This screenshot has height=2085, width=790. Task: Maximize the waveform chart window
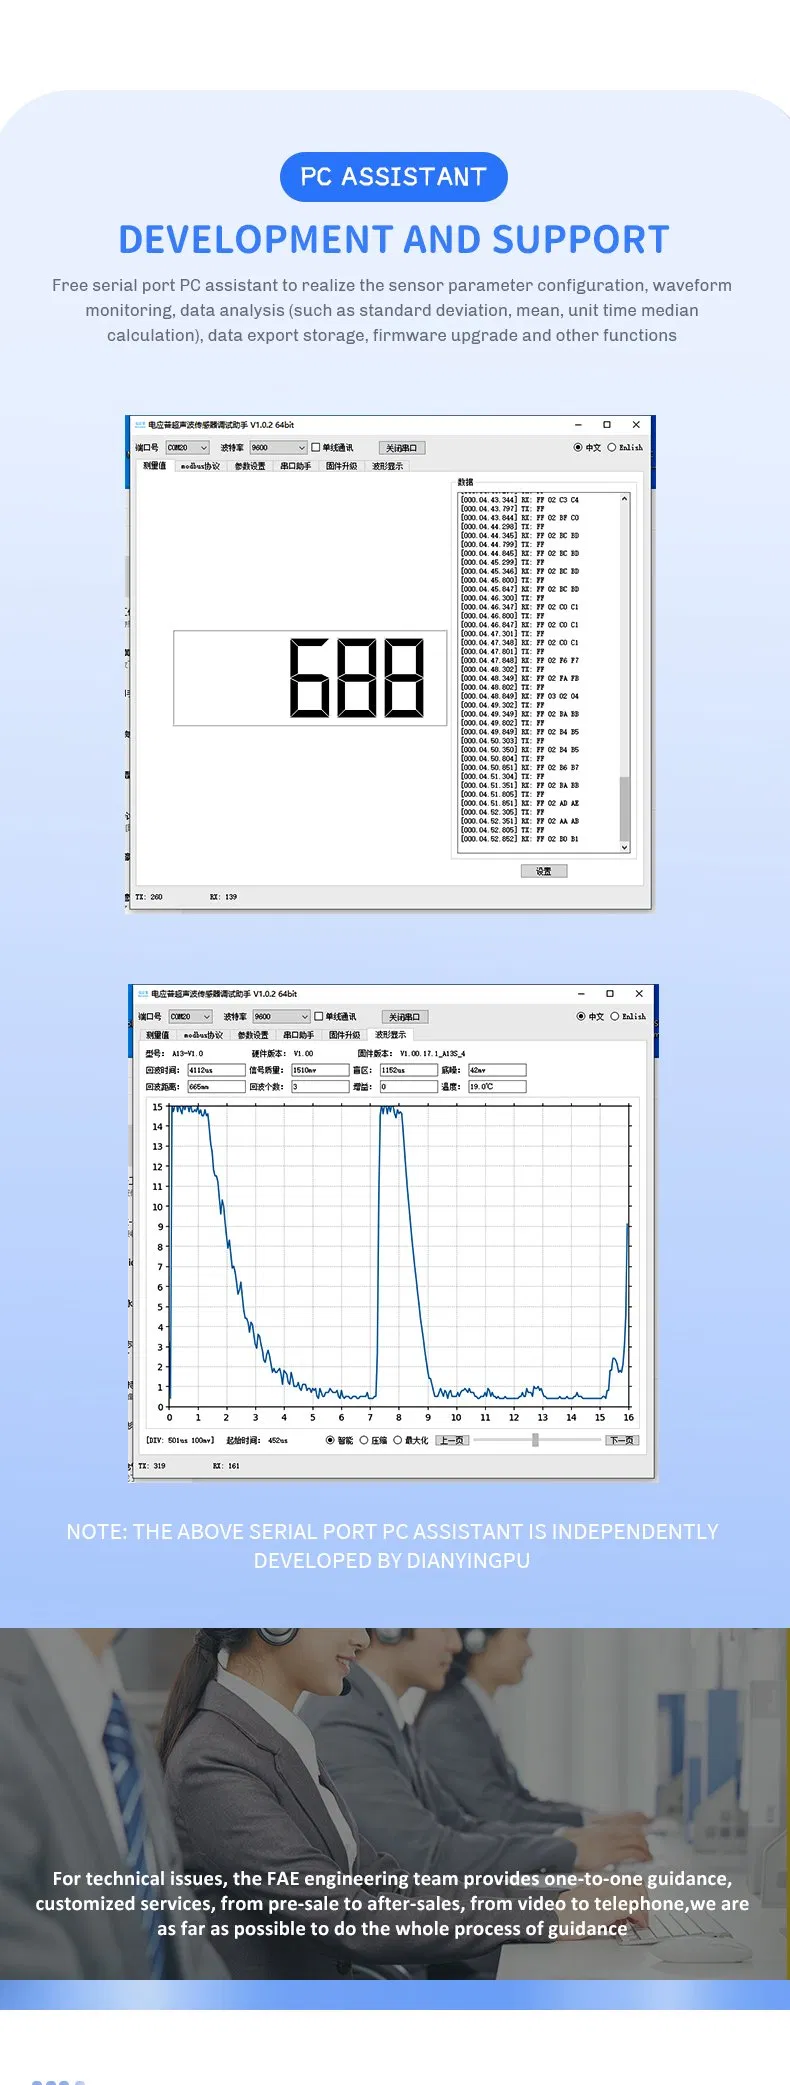click(610, 994)
